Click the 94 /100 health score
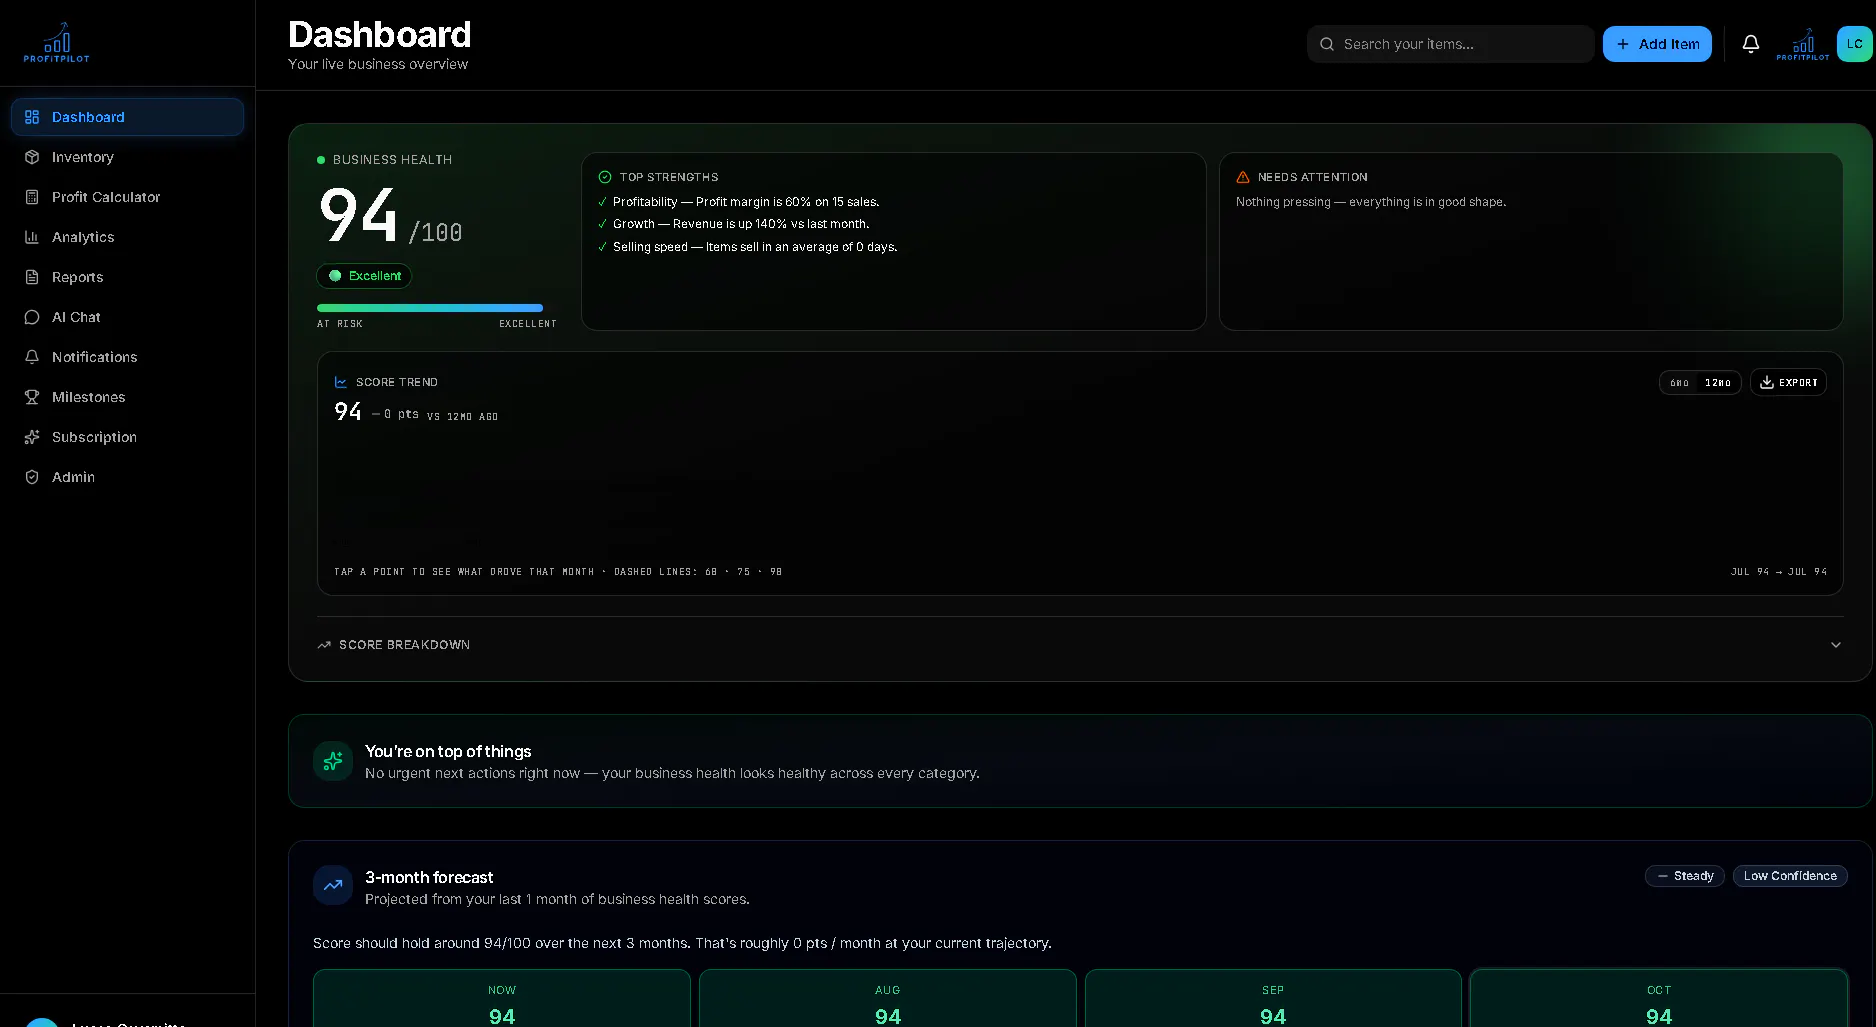Screen dimensions: 1876x1027 coord(391,217)
